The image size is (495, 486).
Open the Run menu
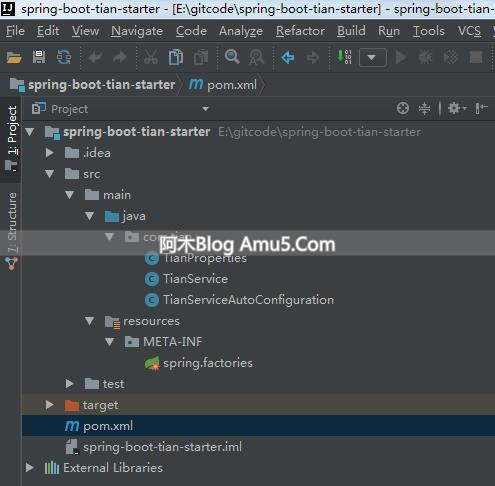pos(389,31)
